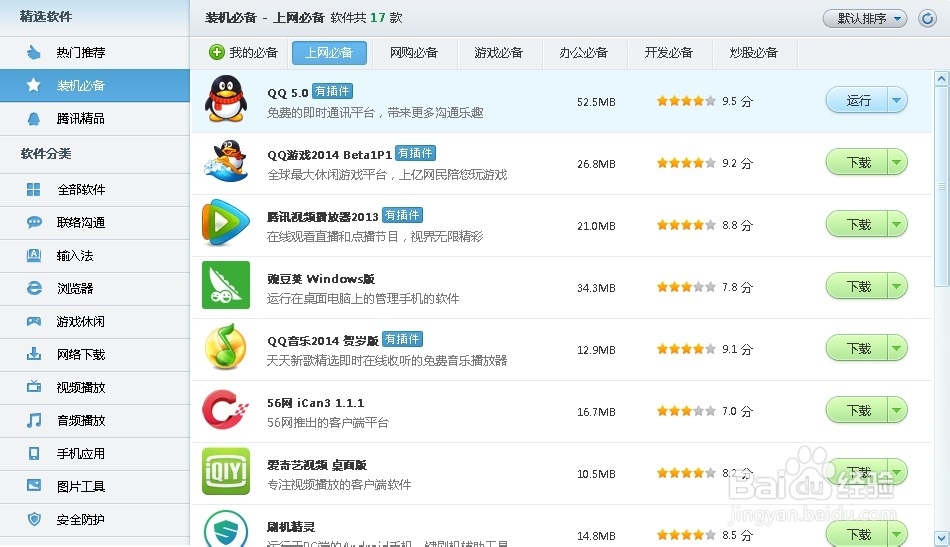Click the bell icon for 腾讯精品

[x=34, y=119]
